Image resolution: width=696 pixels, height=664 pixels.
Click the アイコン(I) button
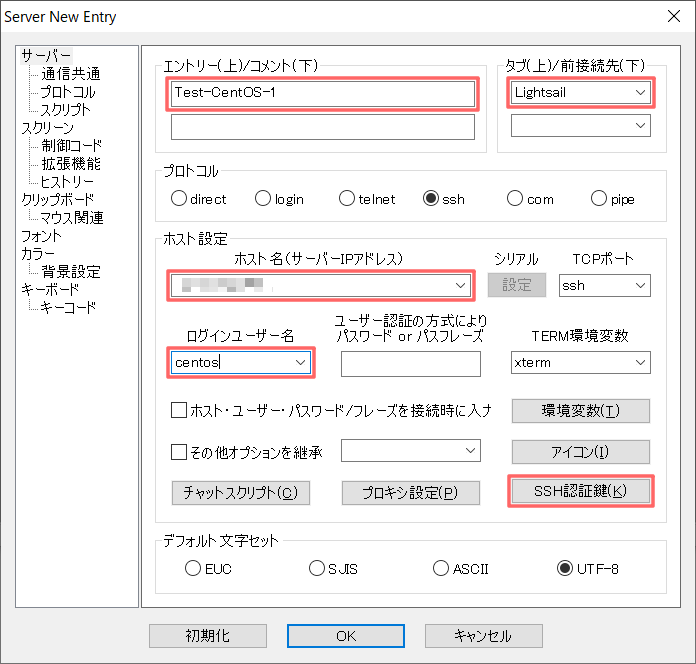pyautogui.click(x=581, y=452)
